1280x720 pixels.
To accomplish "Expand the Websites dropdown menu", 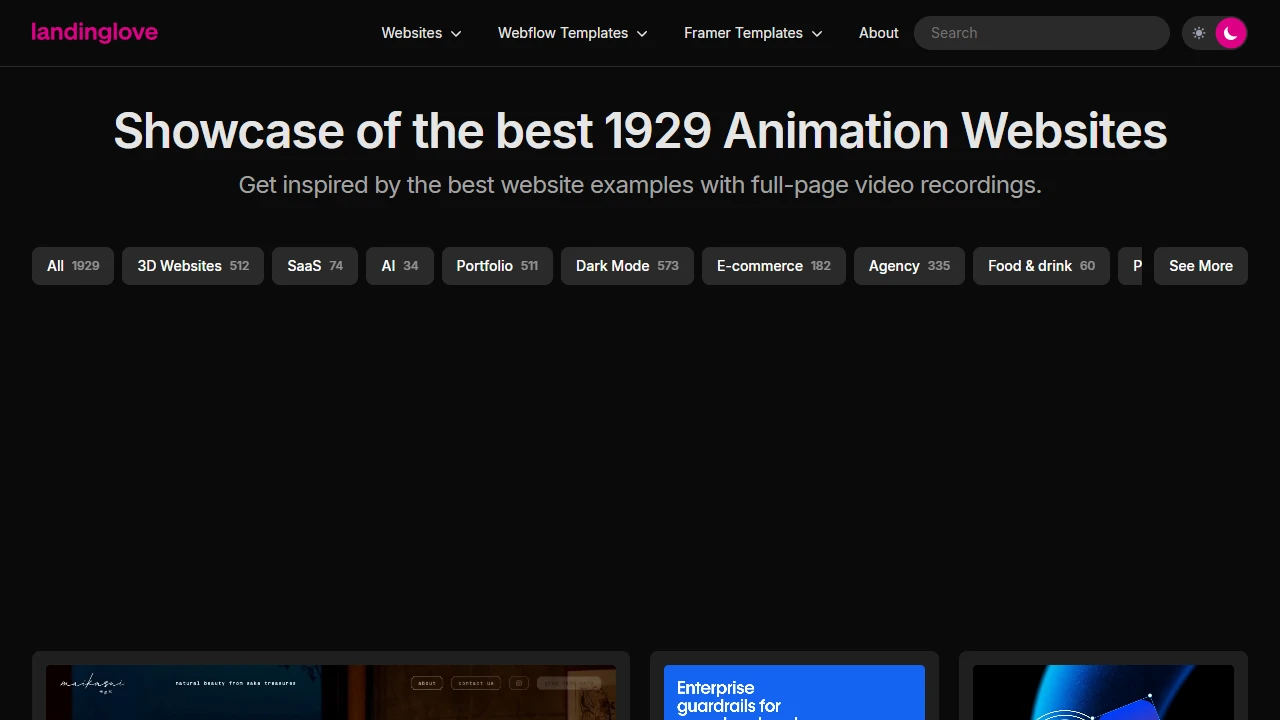I will click(x=421, y=33).
